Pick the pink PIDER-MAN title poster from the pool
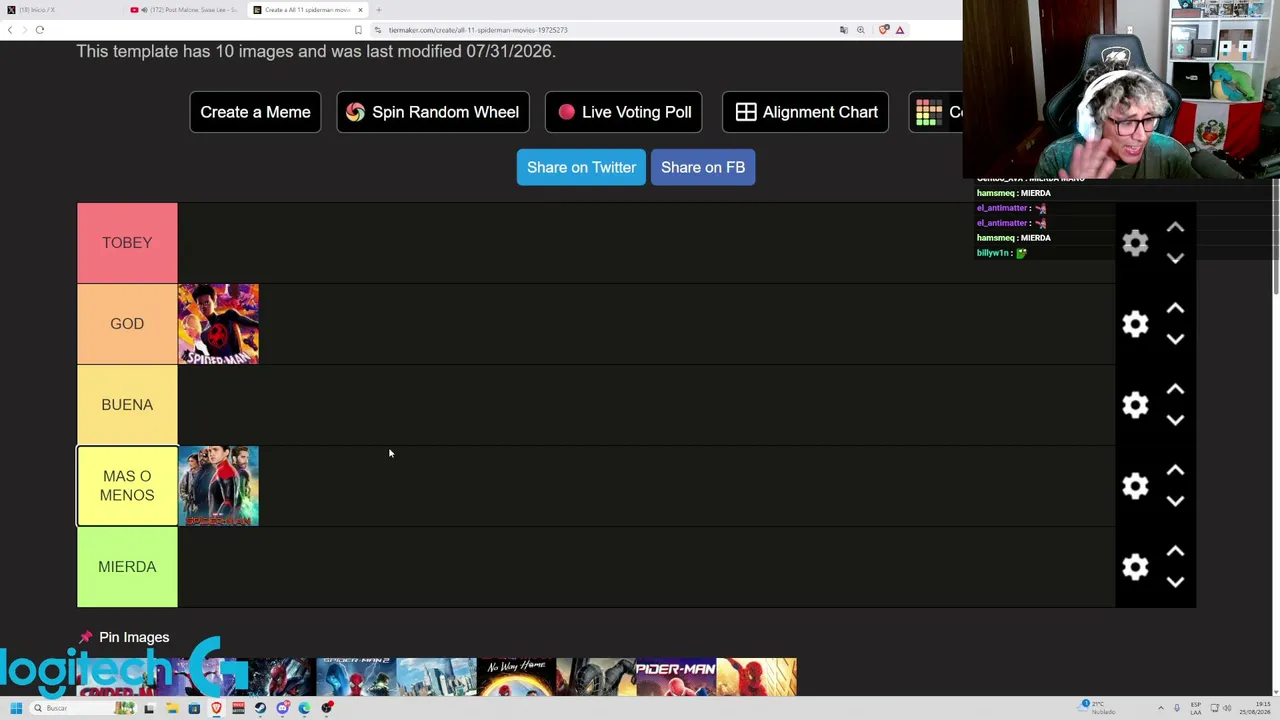 [677, 677]
